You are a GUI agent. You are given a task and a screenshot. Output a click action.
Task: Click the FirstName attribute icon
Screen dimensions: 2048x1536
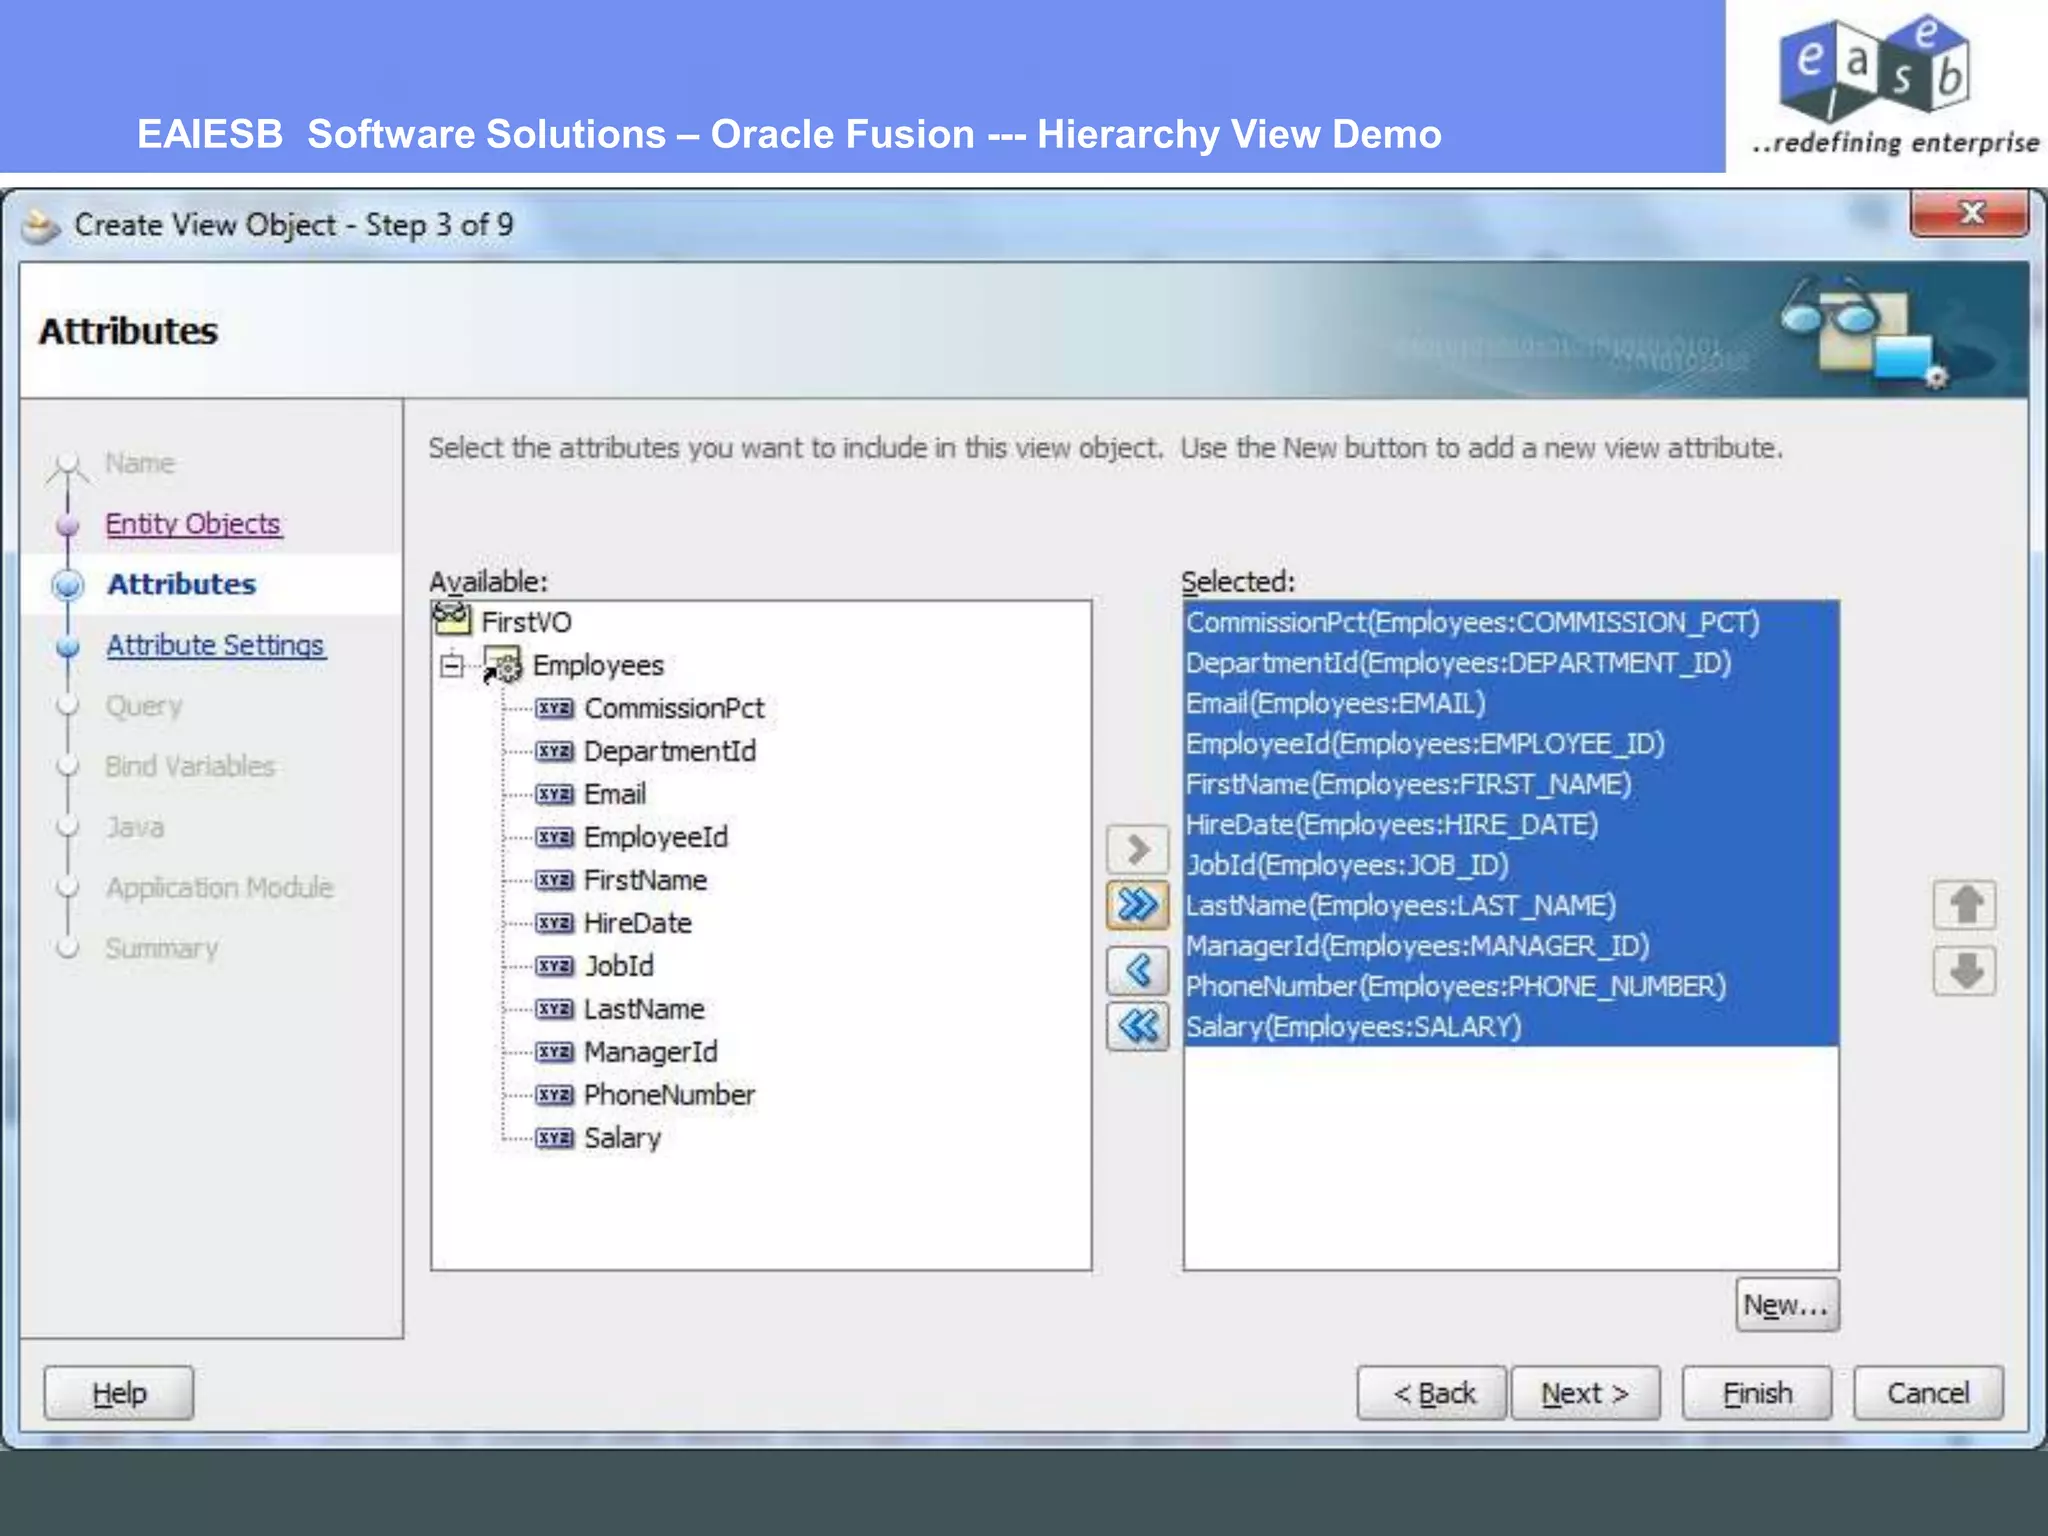(554, 880)
